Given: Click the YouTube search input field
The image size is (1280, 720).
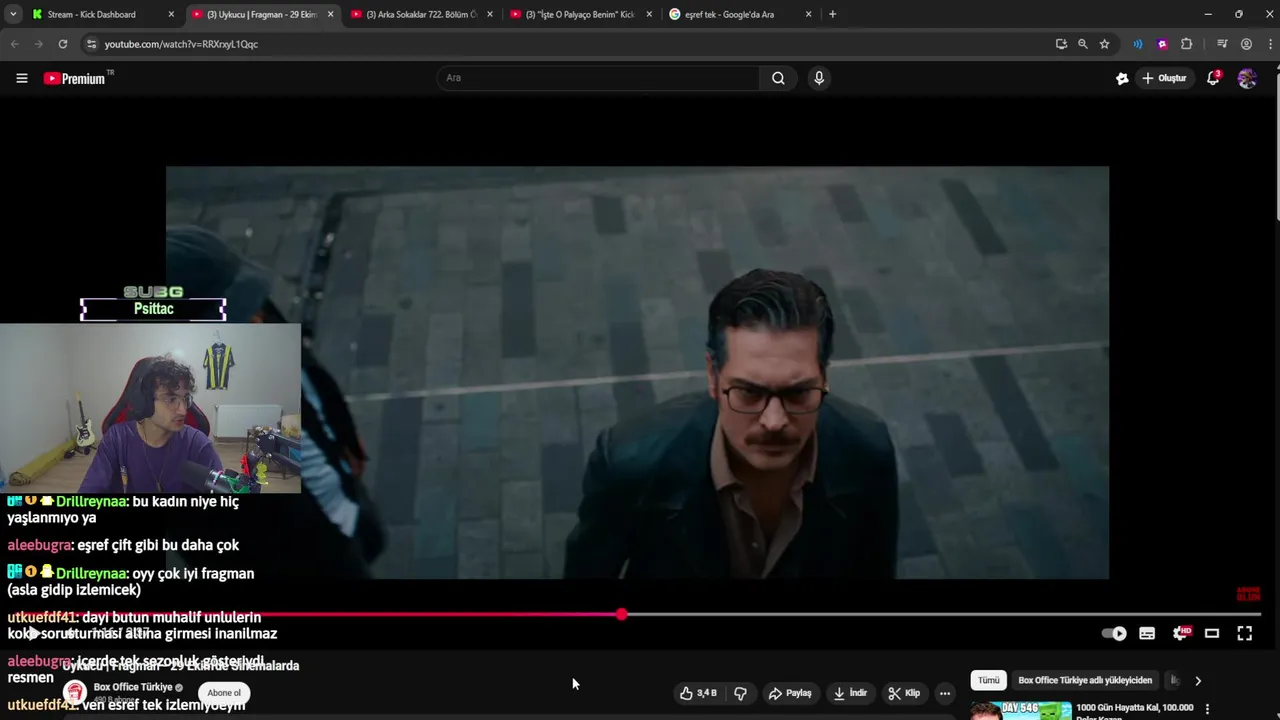Looking at the screenshot, I should [x=598, y=78].
